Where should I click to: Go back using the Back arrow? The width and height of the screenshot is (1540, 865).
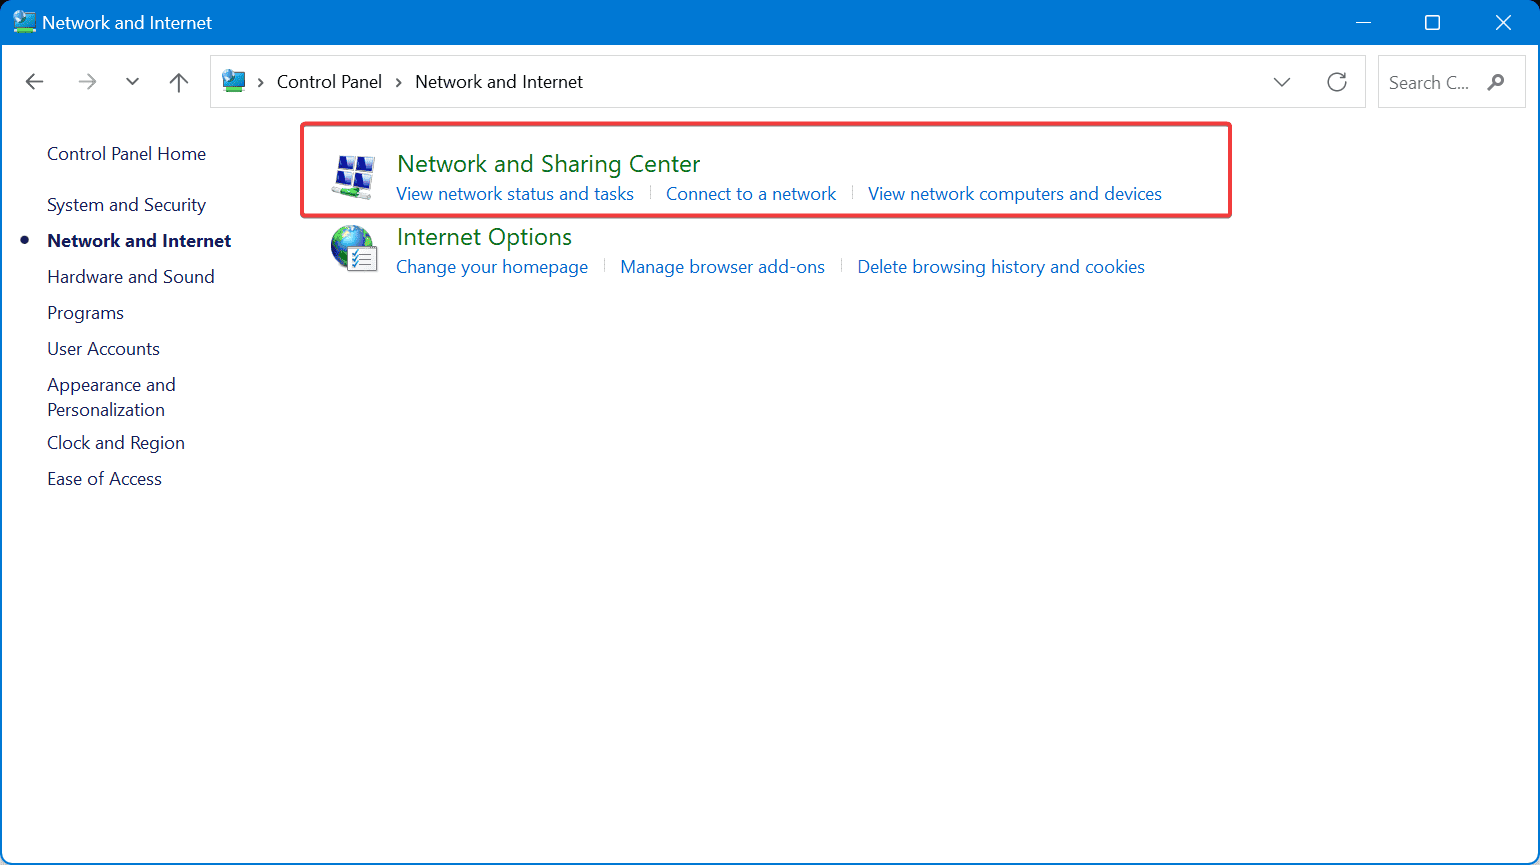tap(35, 82)
